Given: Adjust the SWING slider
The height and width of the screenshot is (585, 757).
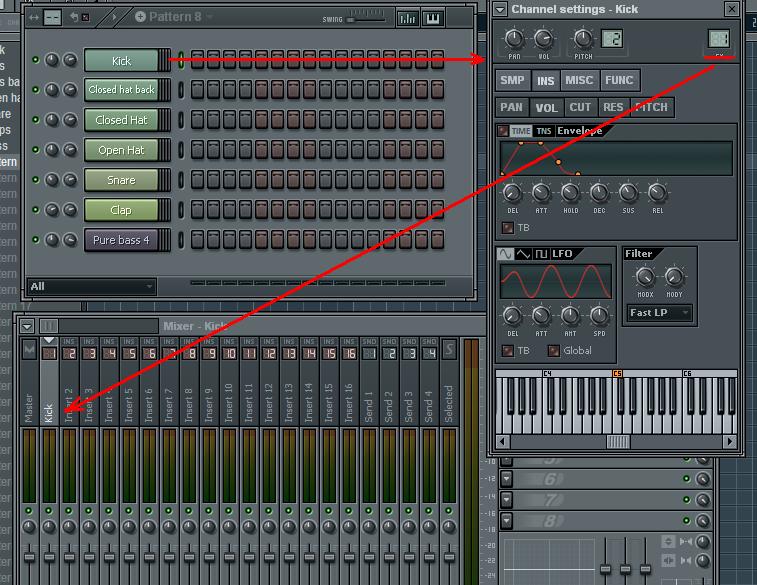Looking at the screenshot, I should [351, 20].
